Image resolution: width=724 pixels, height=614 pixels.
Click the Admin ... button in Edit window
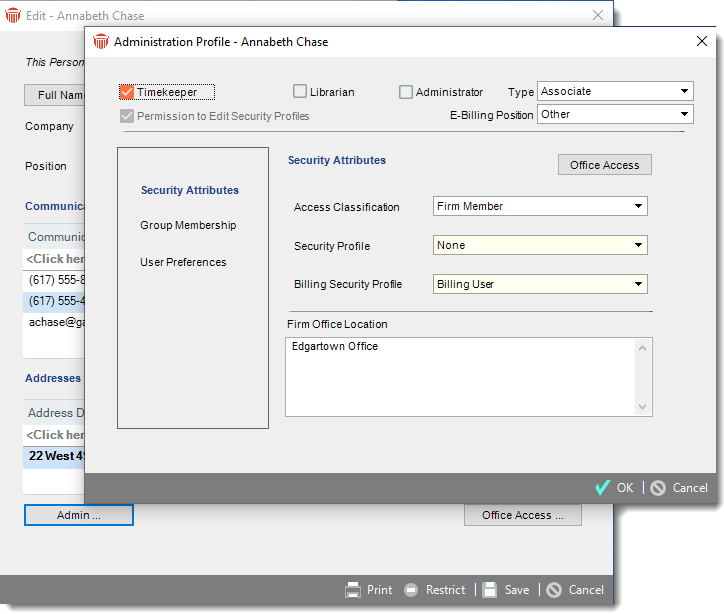point(79,515)
